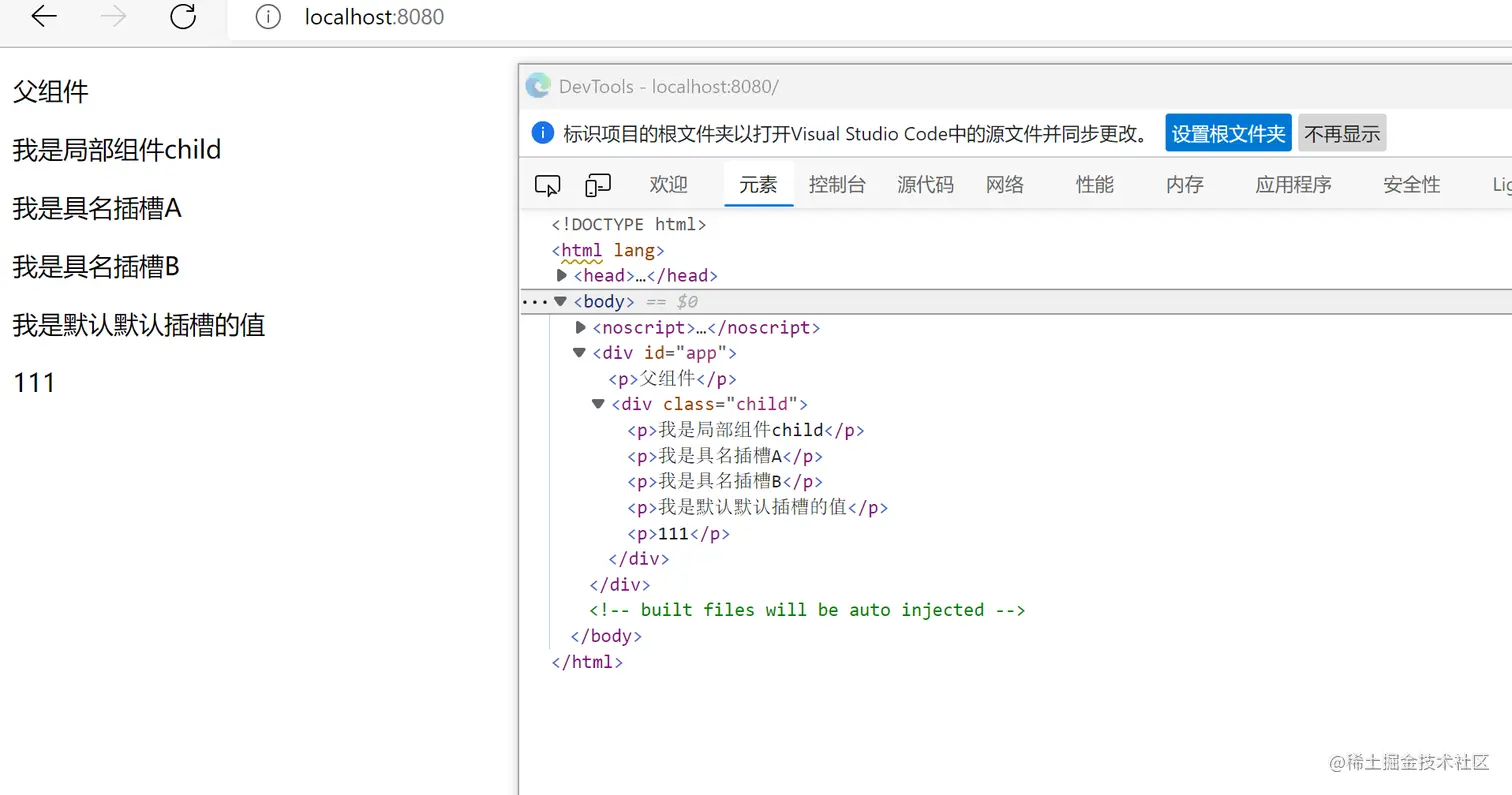
Task: Toggle the device emulation icon in DevTools
Action: pos(597,184)
